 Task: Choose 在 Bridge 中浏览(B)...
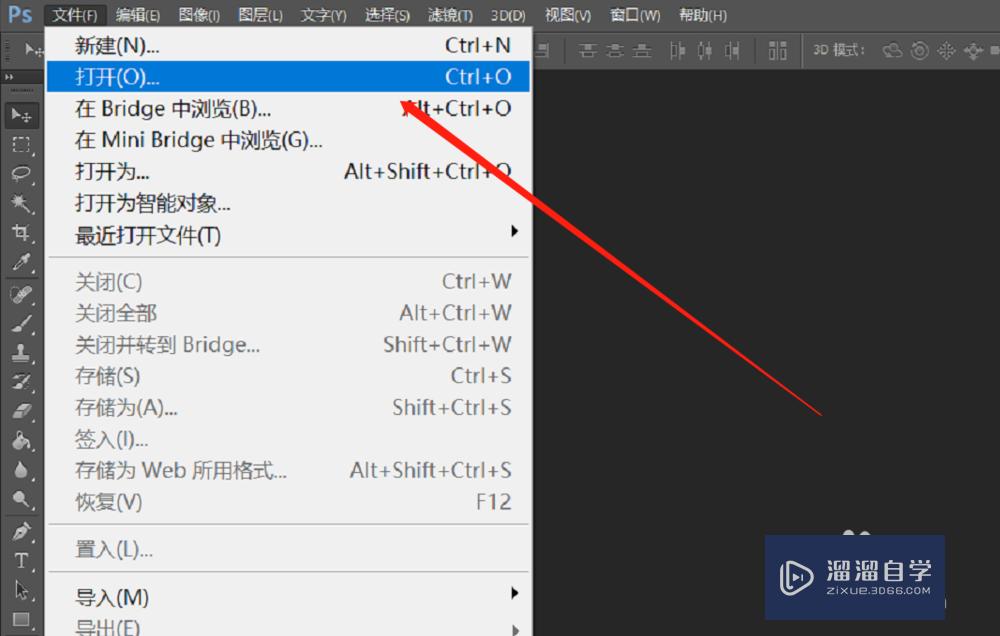288,108
